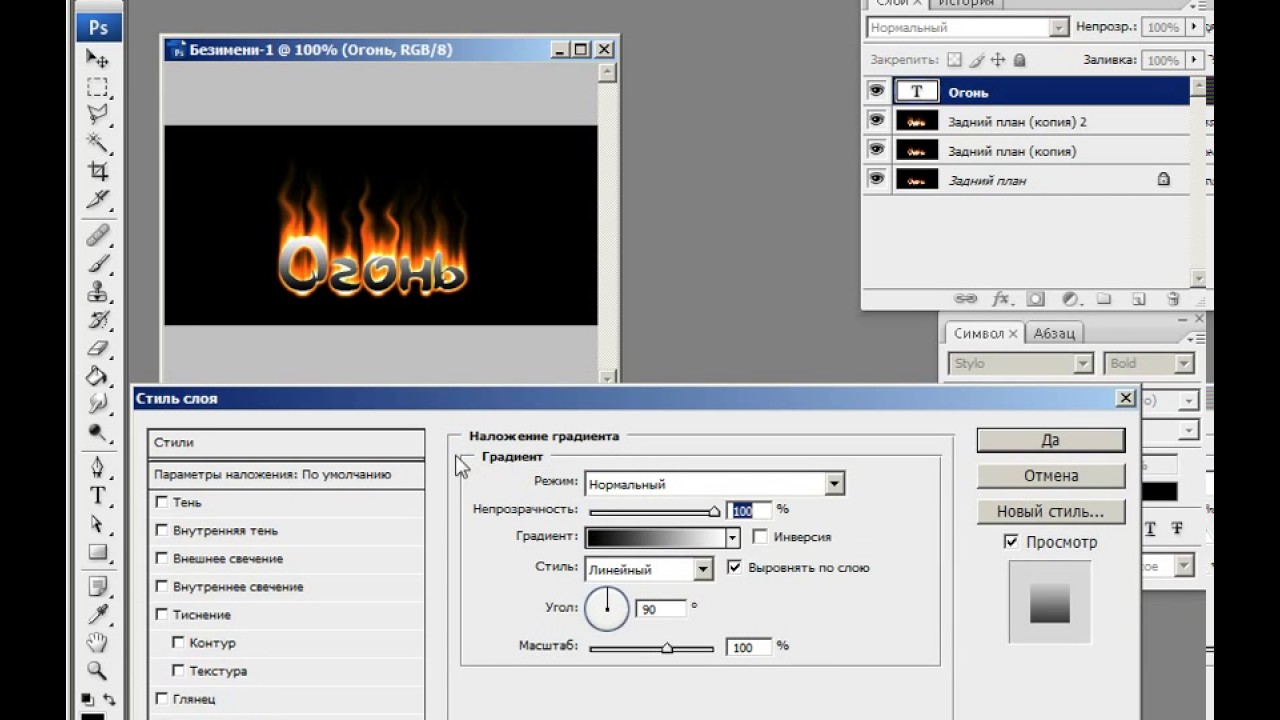Select the Zoom magnifier tool
Viewport: 1280px width, 720px height.
point(97,671)
